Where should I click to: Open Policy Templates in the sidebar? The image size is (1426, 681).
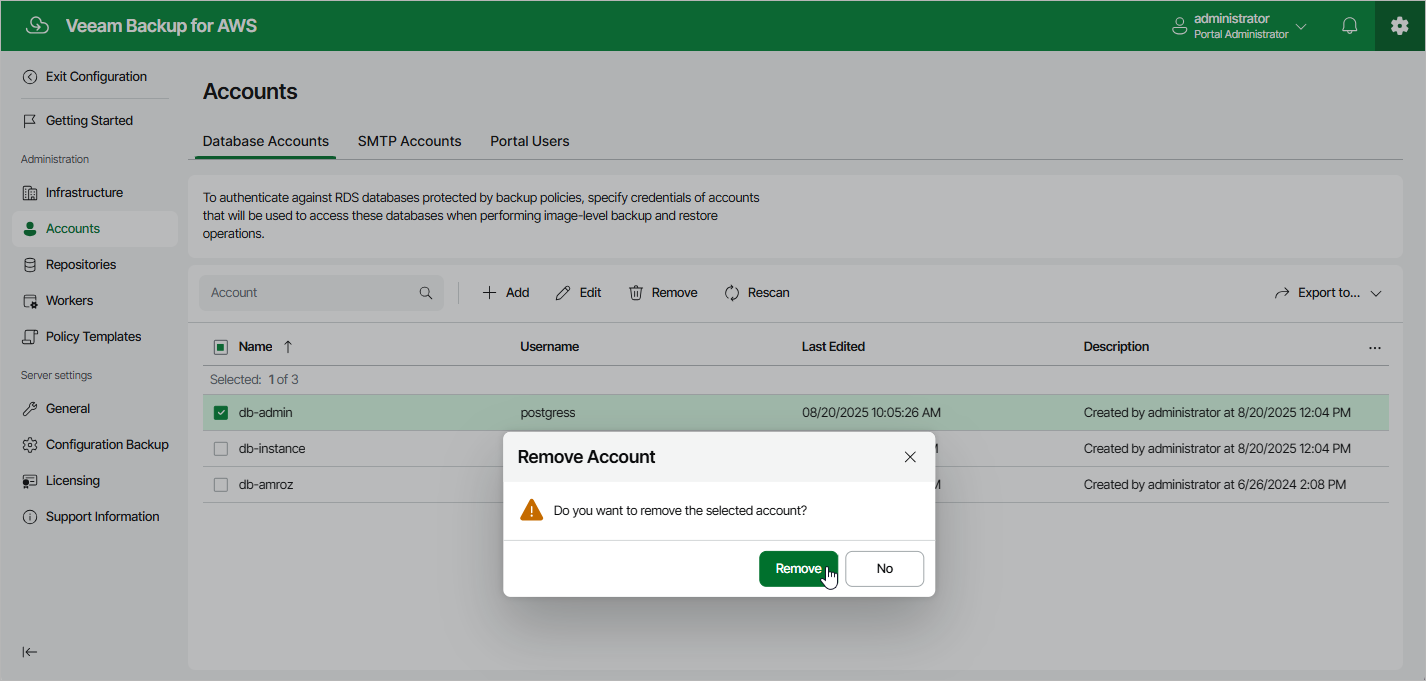point(95,337)
